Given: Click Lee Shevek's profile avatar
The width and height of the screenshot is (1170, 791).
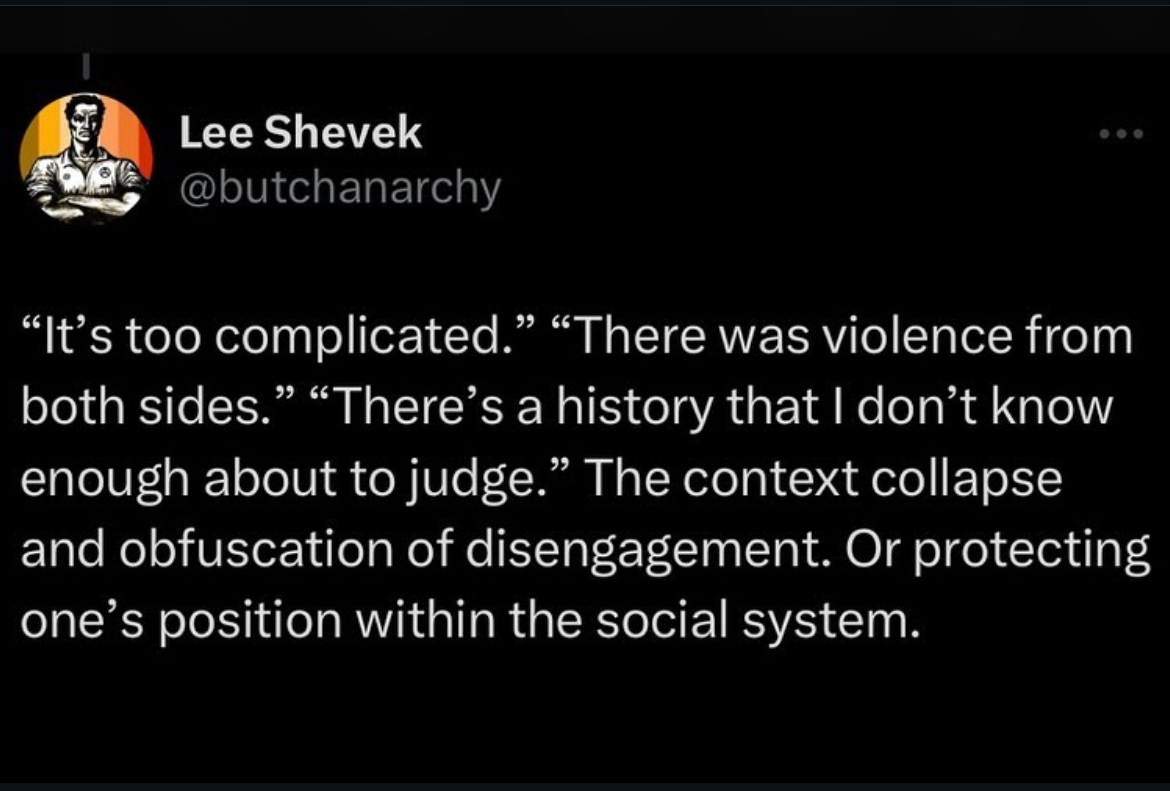Looking at the screenshot, I should [86, 157].
